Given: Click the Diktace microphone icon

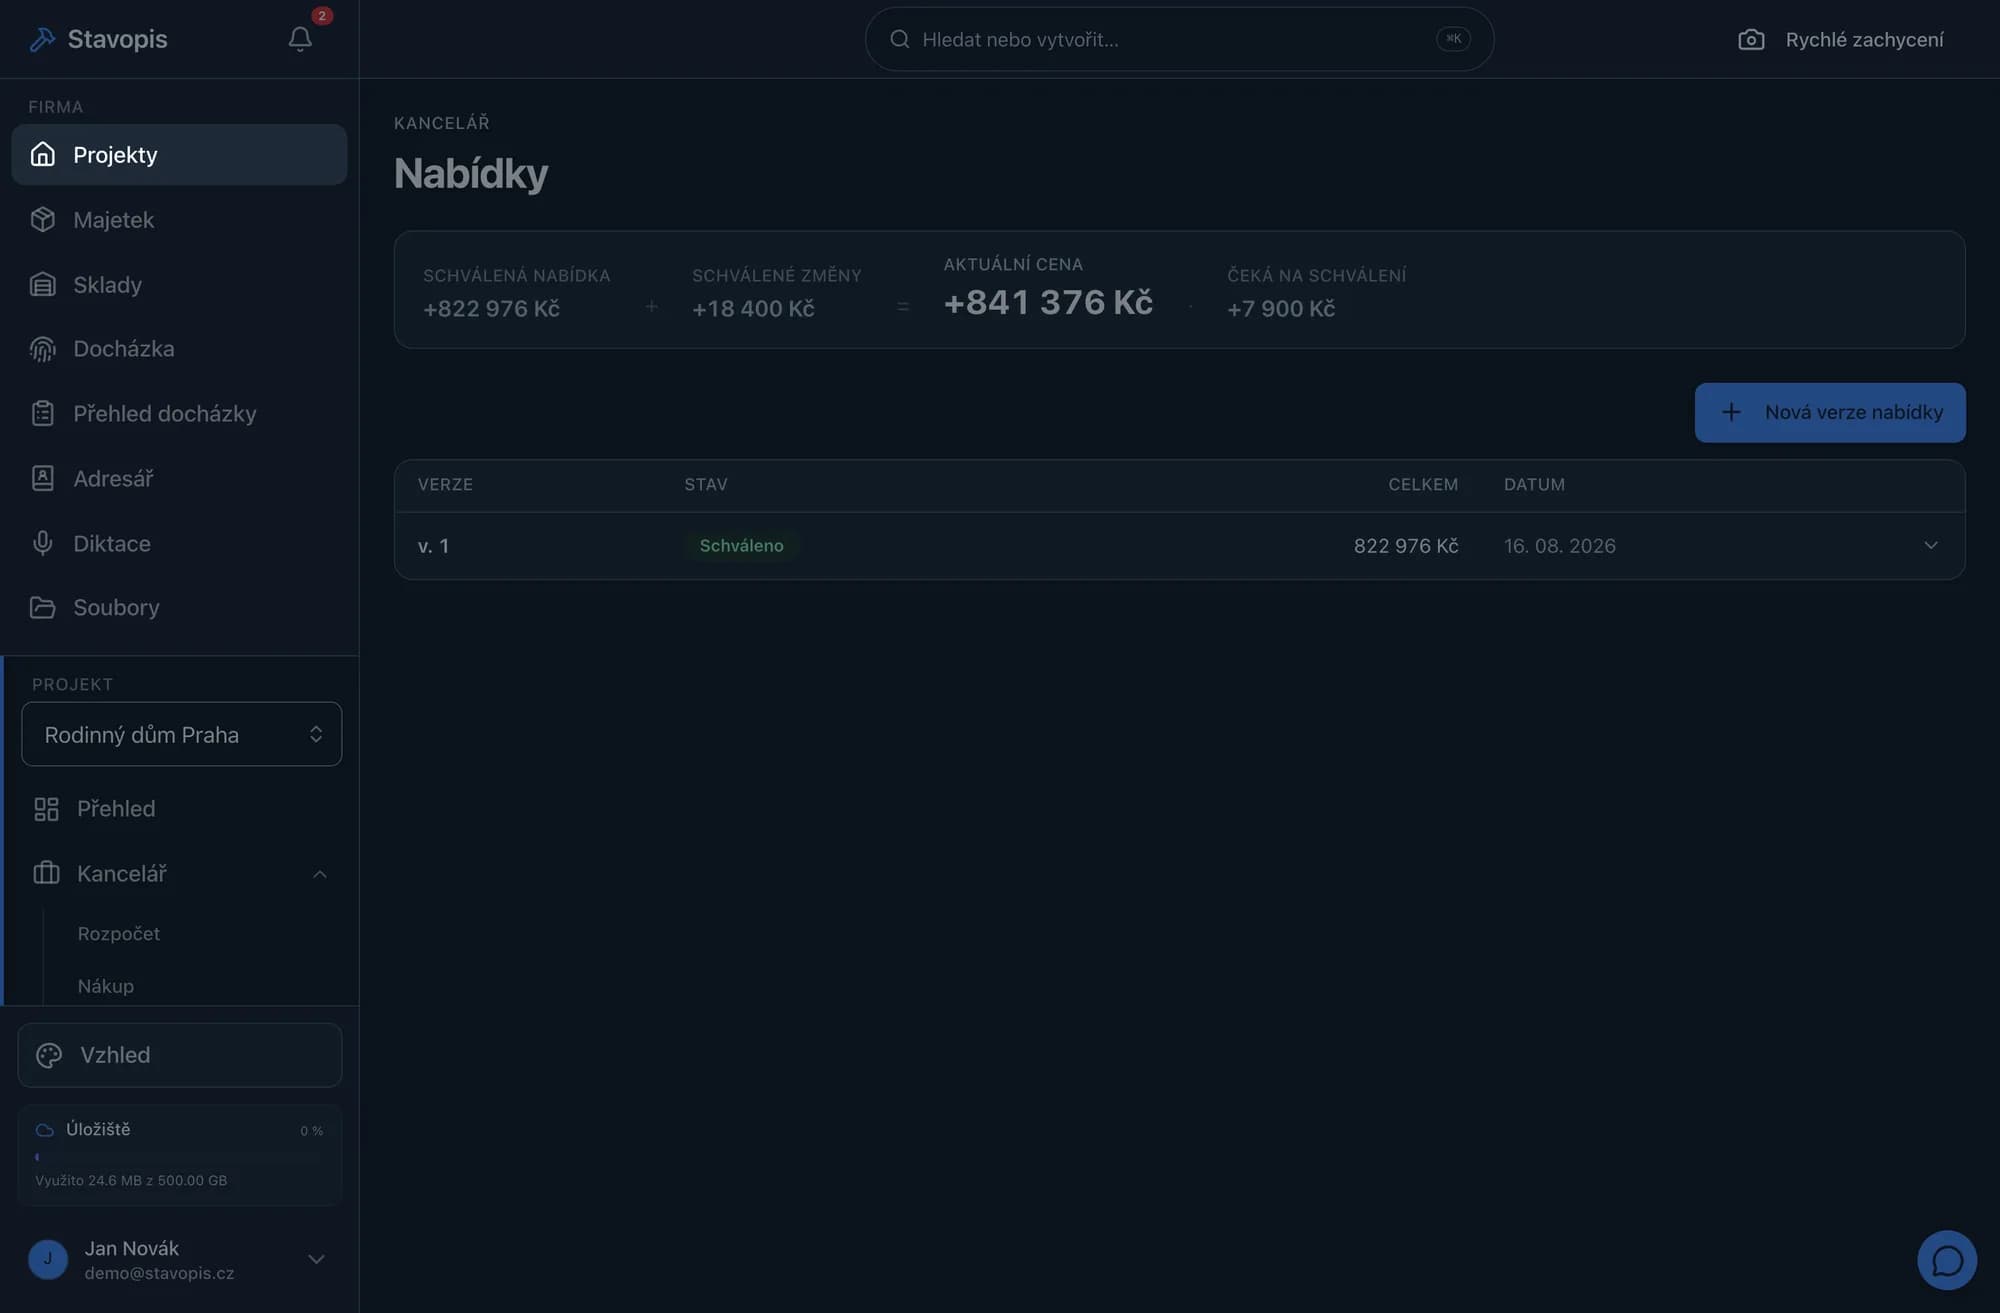Looking at the screenshot, I should point(43,543).
